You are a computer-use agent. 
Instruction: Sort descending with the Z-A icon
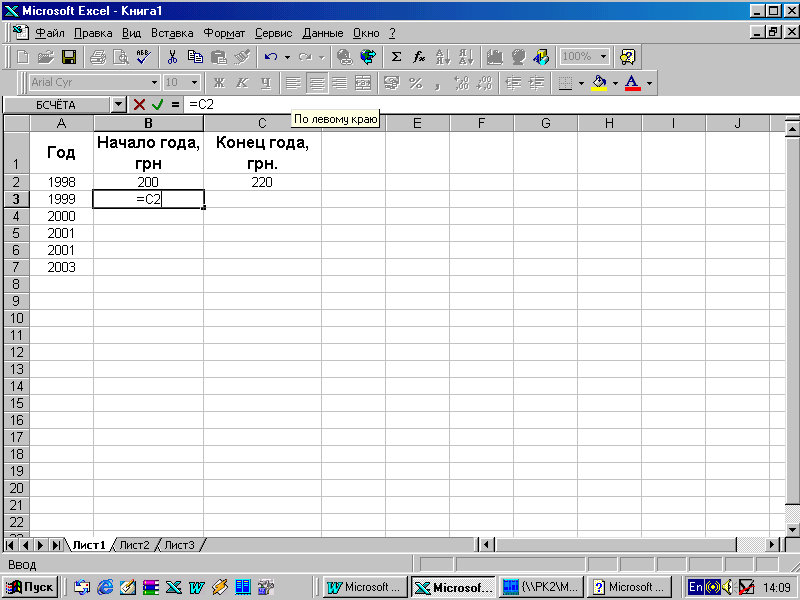(466, 57)
